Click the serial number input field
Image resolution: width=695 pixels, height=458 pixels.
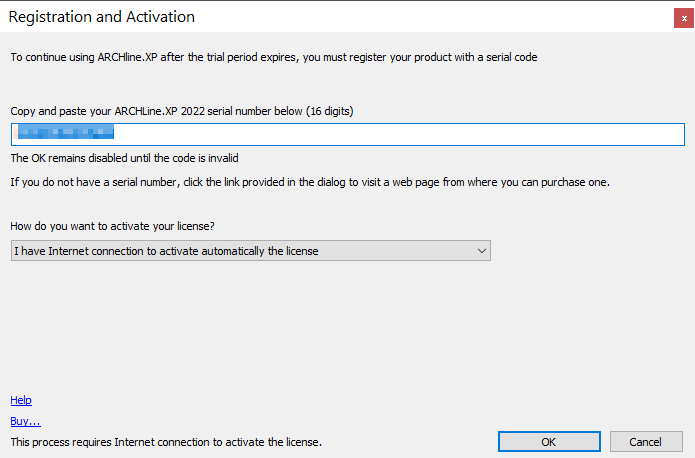tap(347, 134)
